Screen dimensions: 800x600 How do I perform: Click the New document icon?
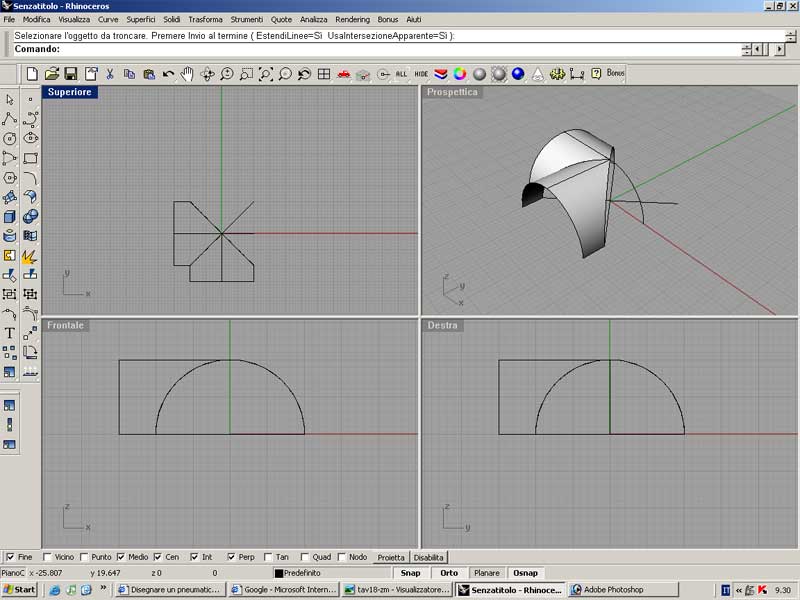pyautogui.click(x=32, y=74)
